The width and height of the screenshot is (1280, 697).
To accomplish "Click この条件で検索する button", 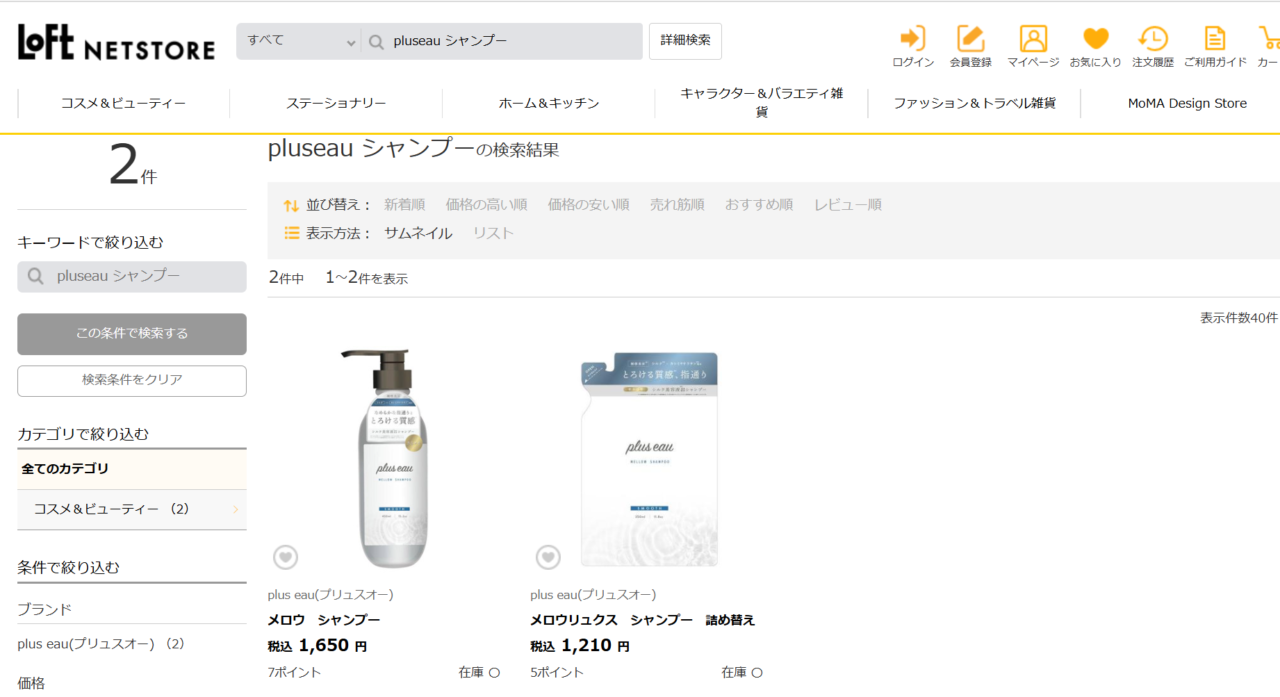I will click(x=132, y=334).
